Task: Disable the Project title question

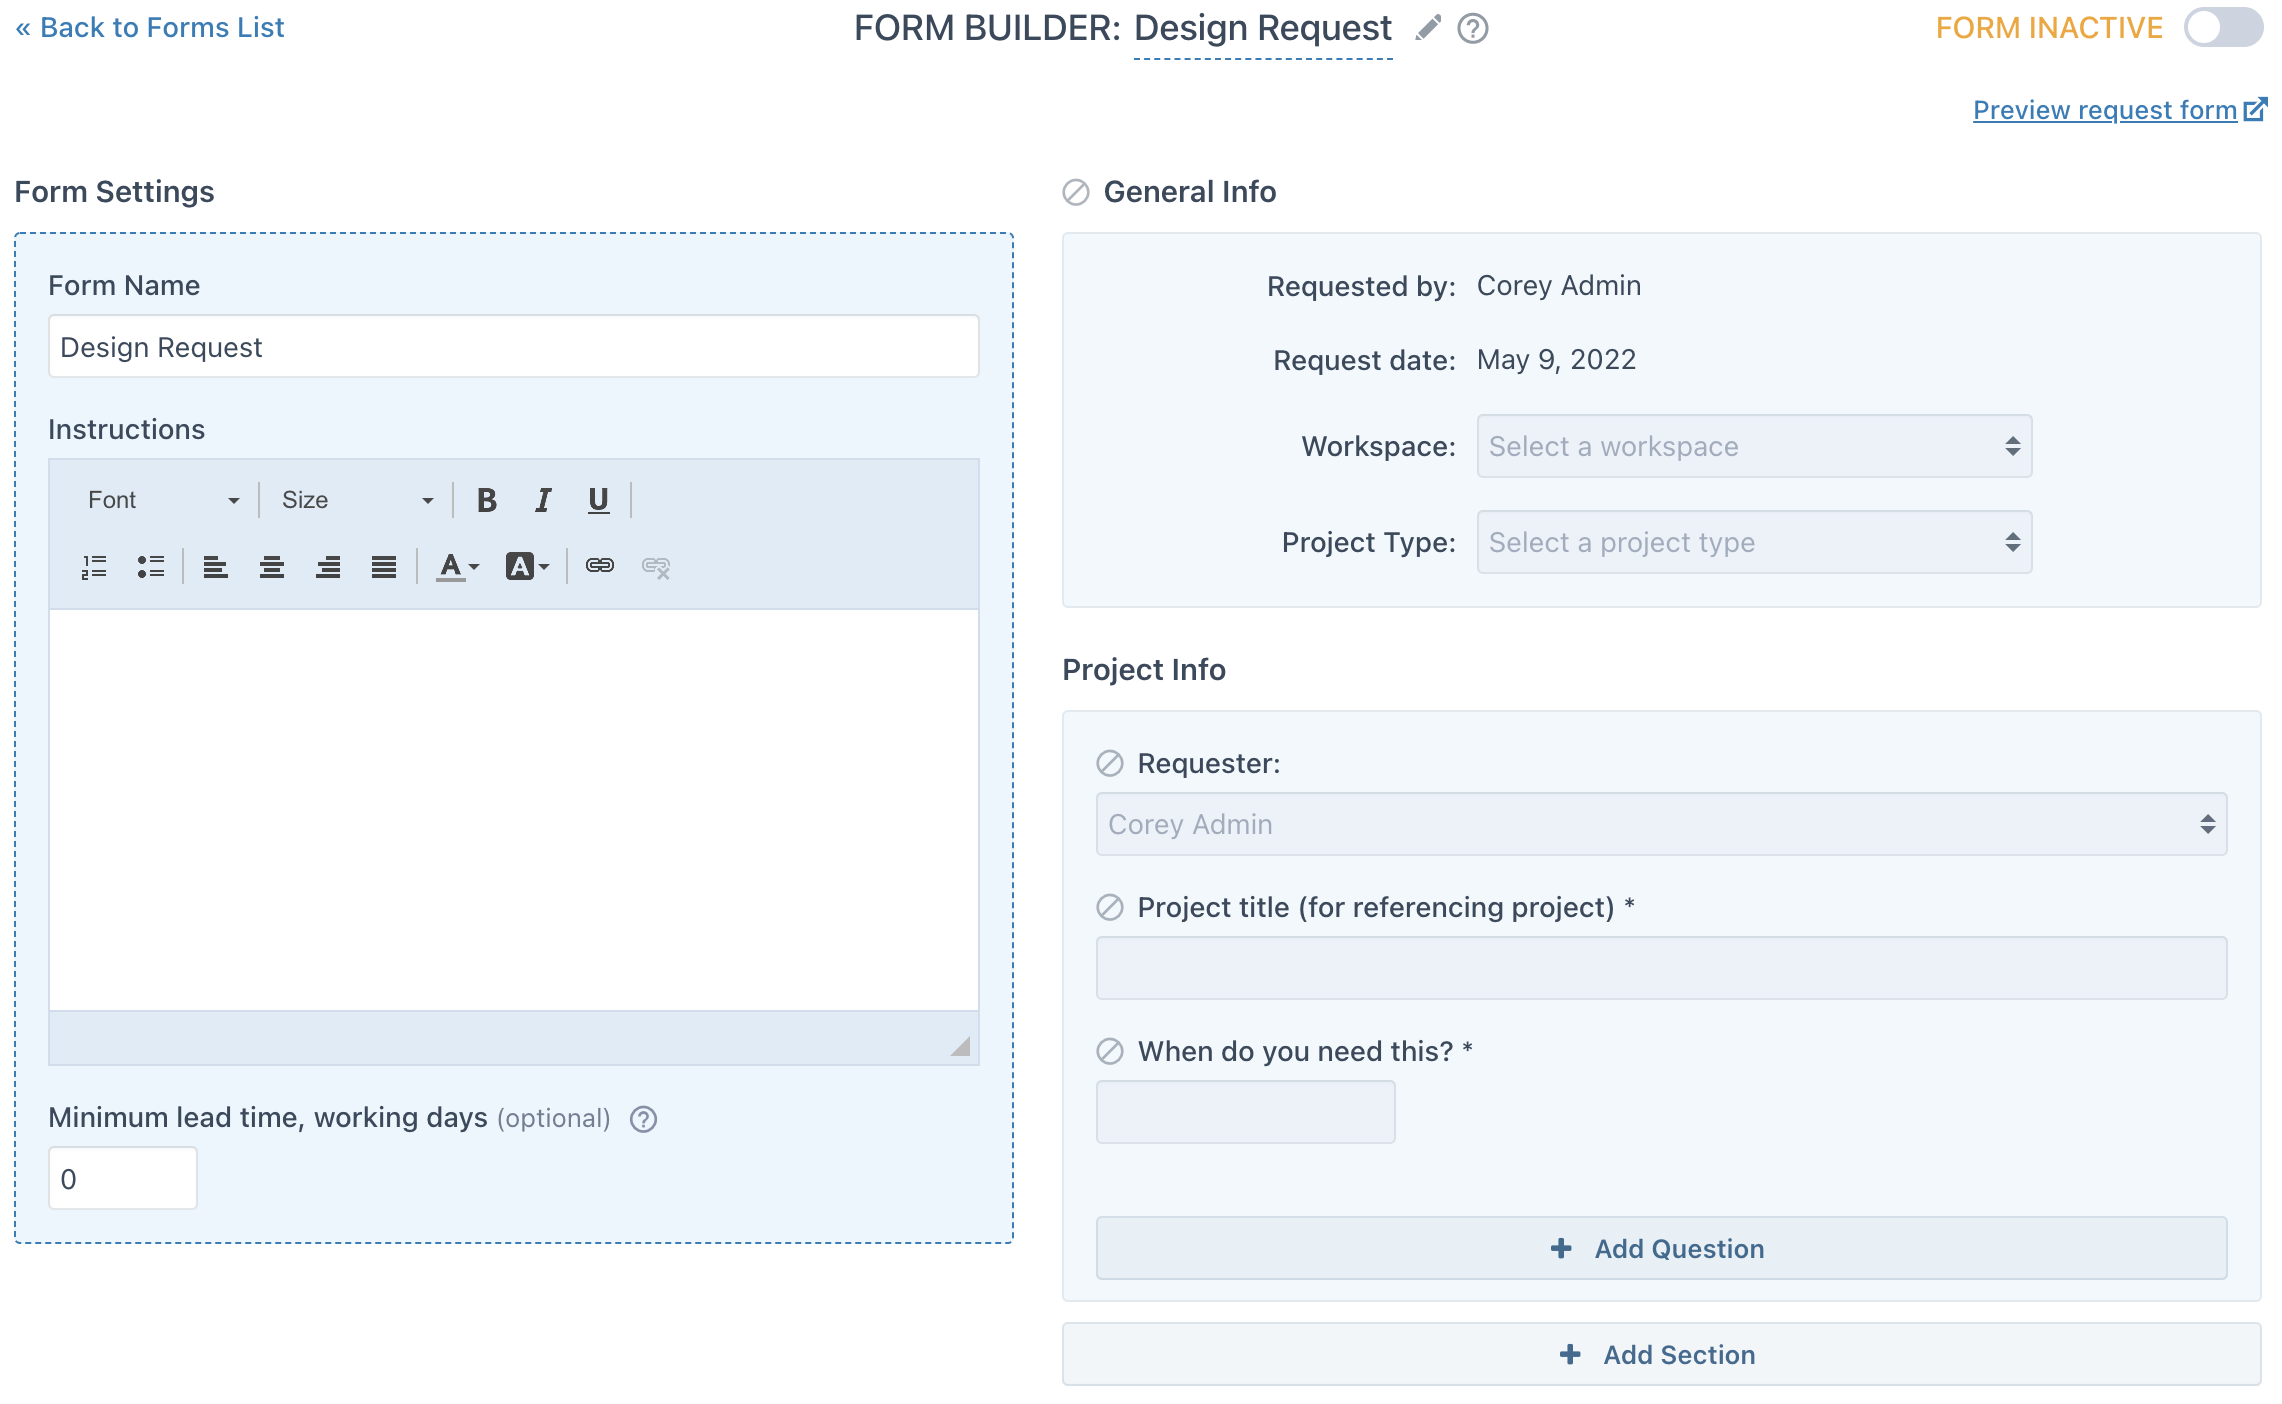Action: coord(1108,908)
